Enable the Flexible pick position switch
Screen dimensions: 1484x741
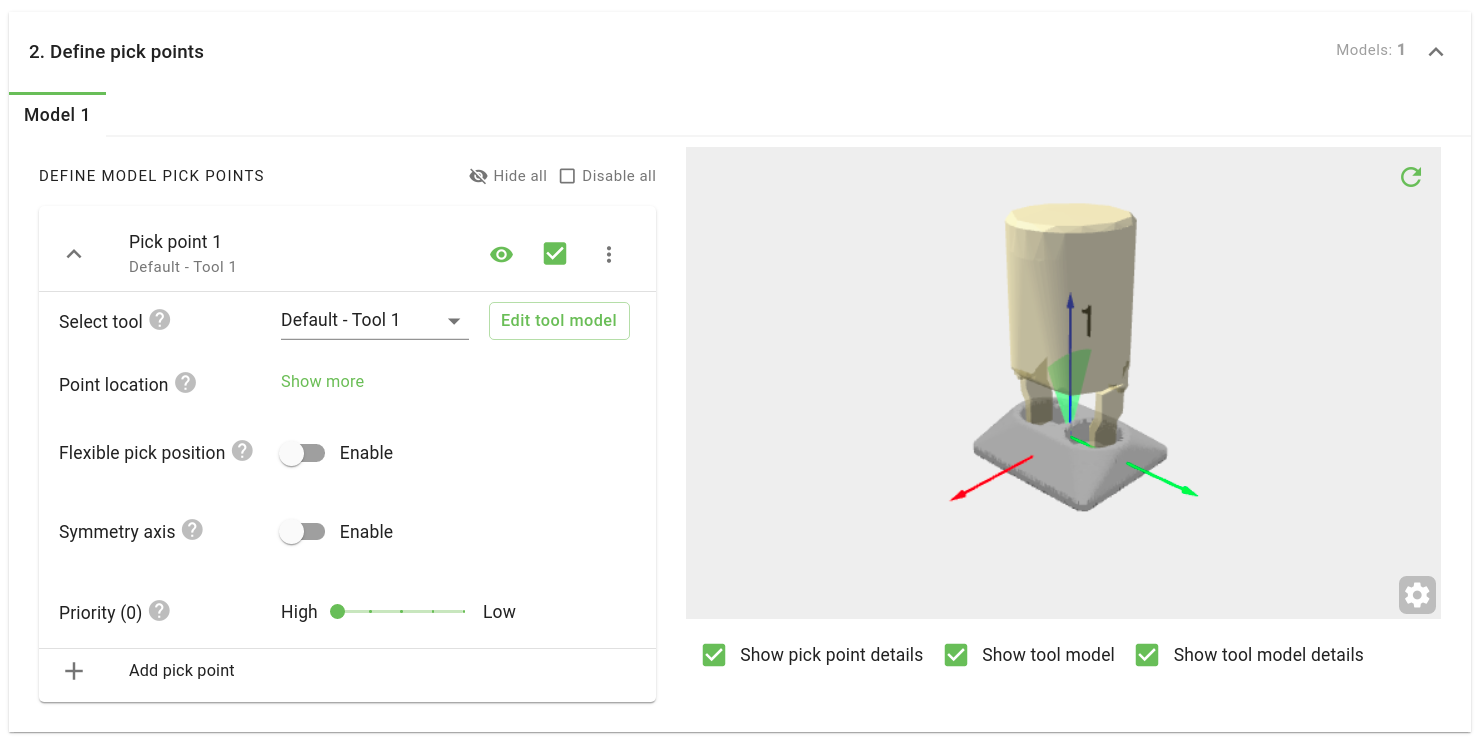(302, 453)
